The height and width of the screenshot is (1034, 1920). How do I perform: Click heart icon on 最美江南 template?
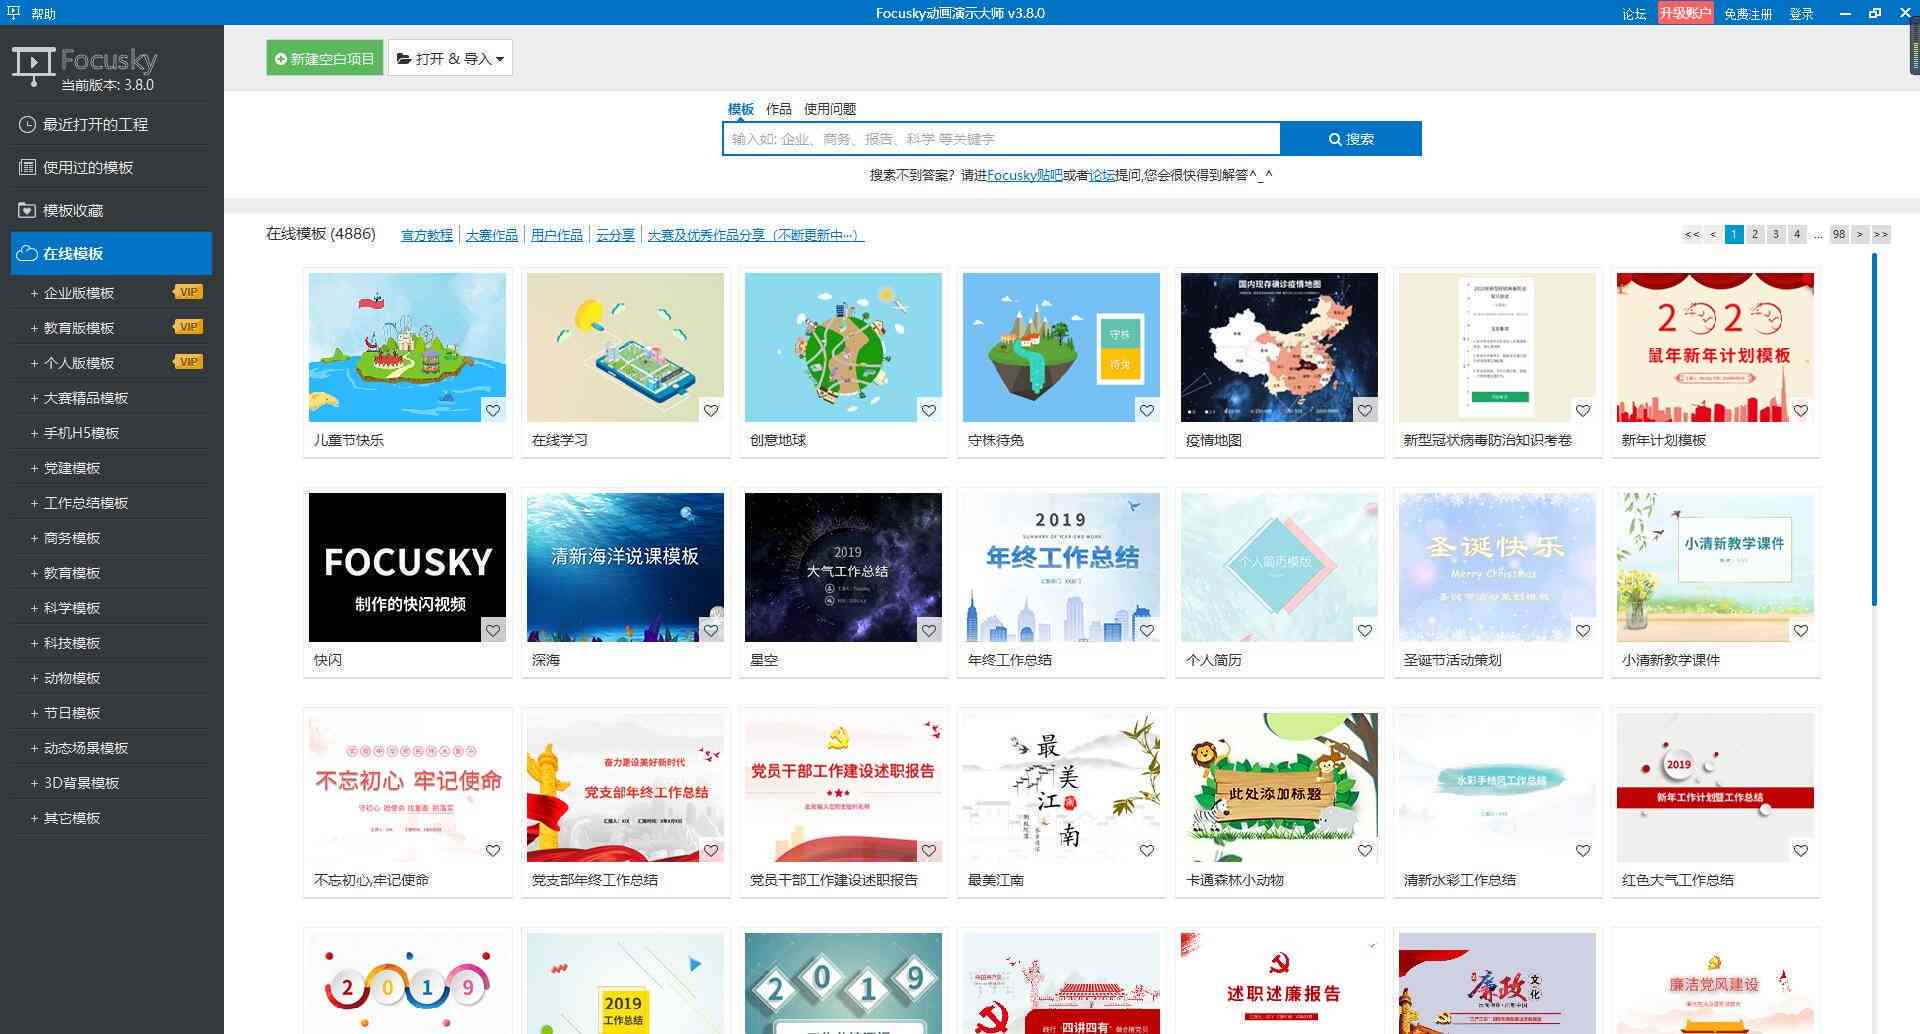coord(1147,850)
